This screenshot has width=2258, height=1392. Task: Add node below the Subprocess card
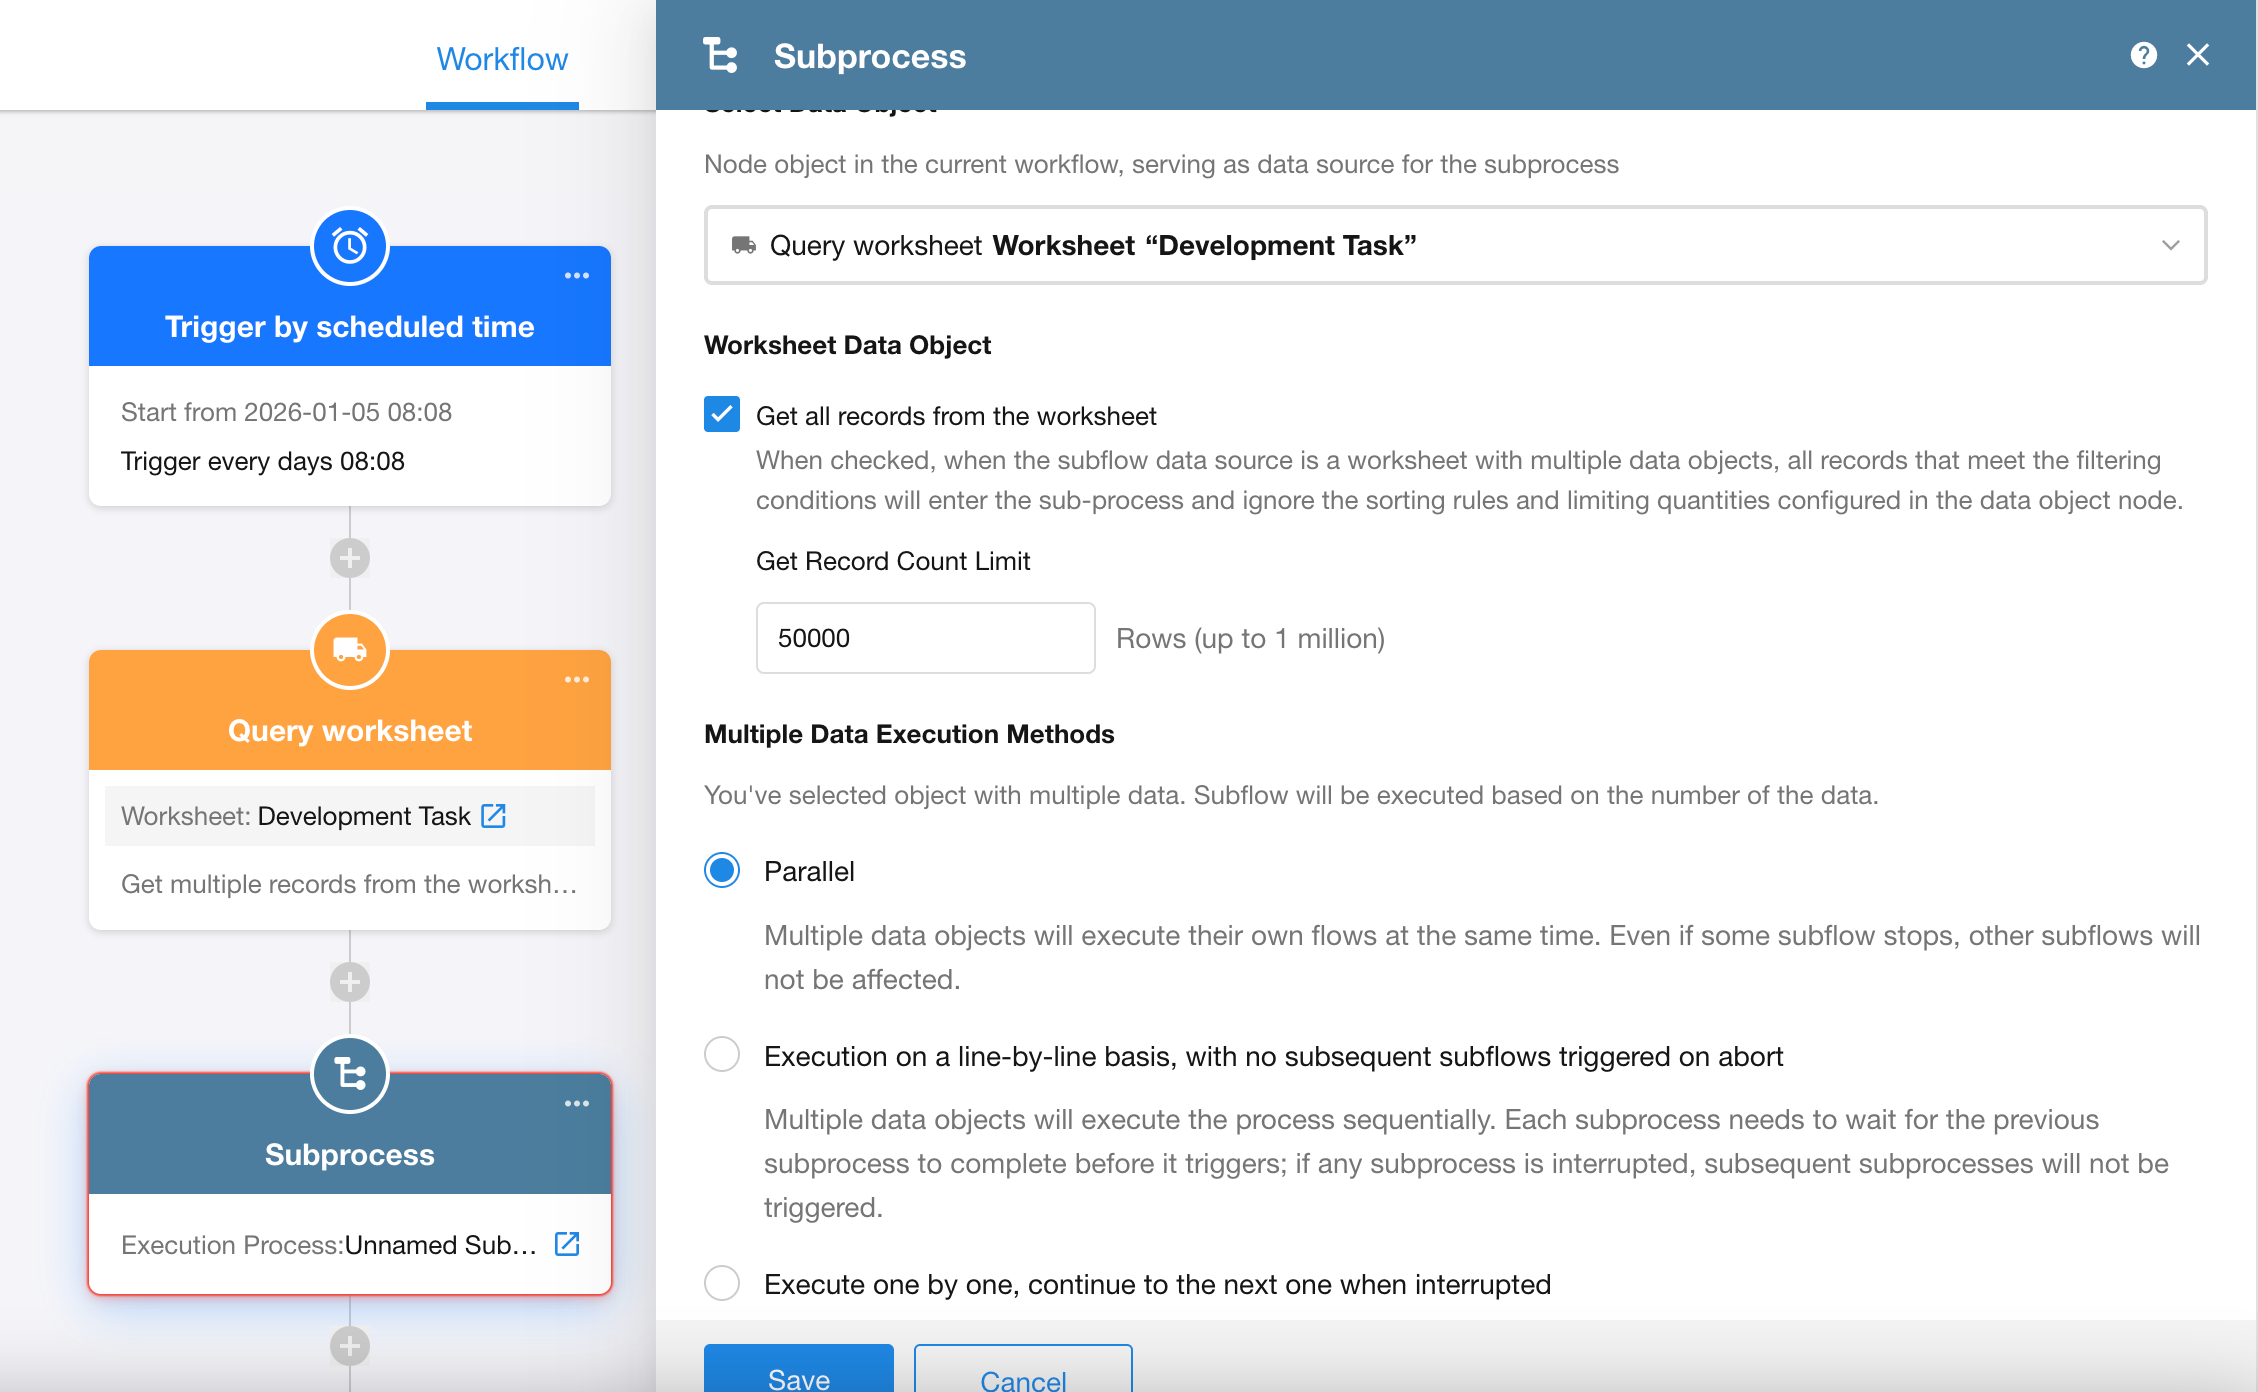[349, 1346]
